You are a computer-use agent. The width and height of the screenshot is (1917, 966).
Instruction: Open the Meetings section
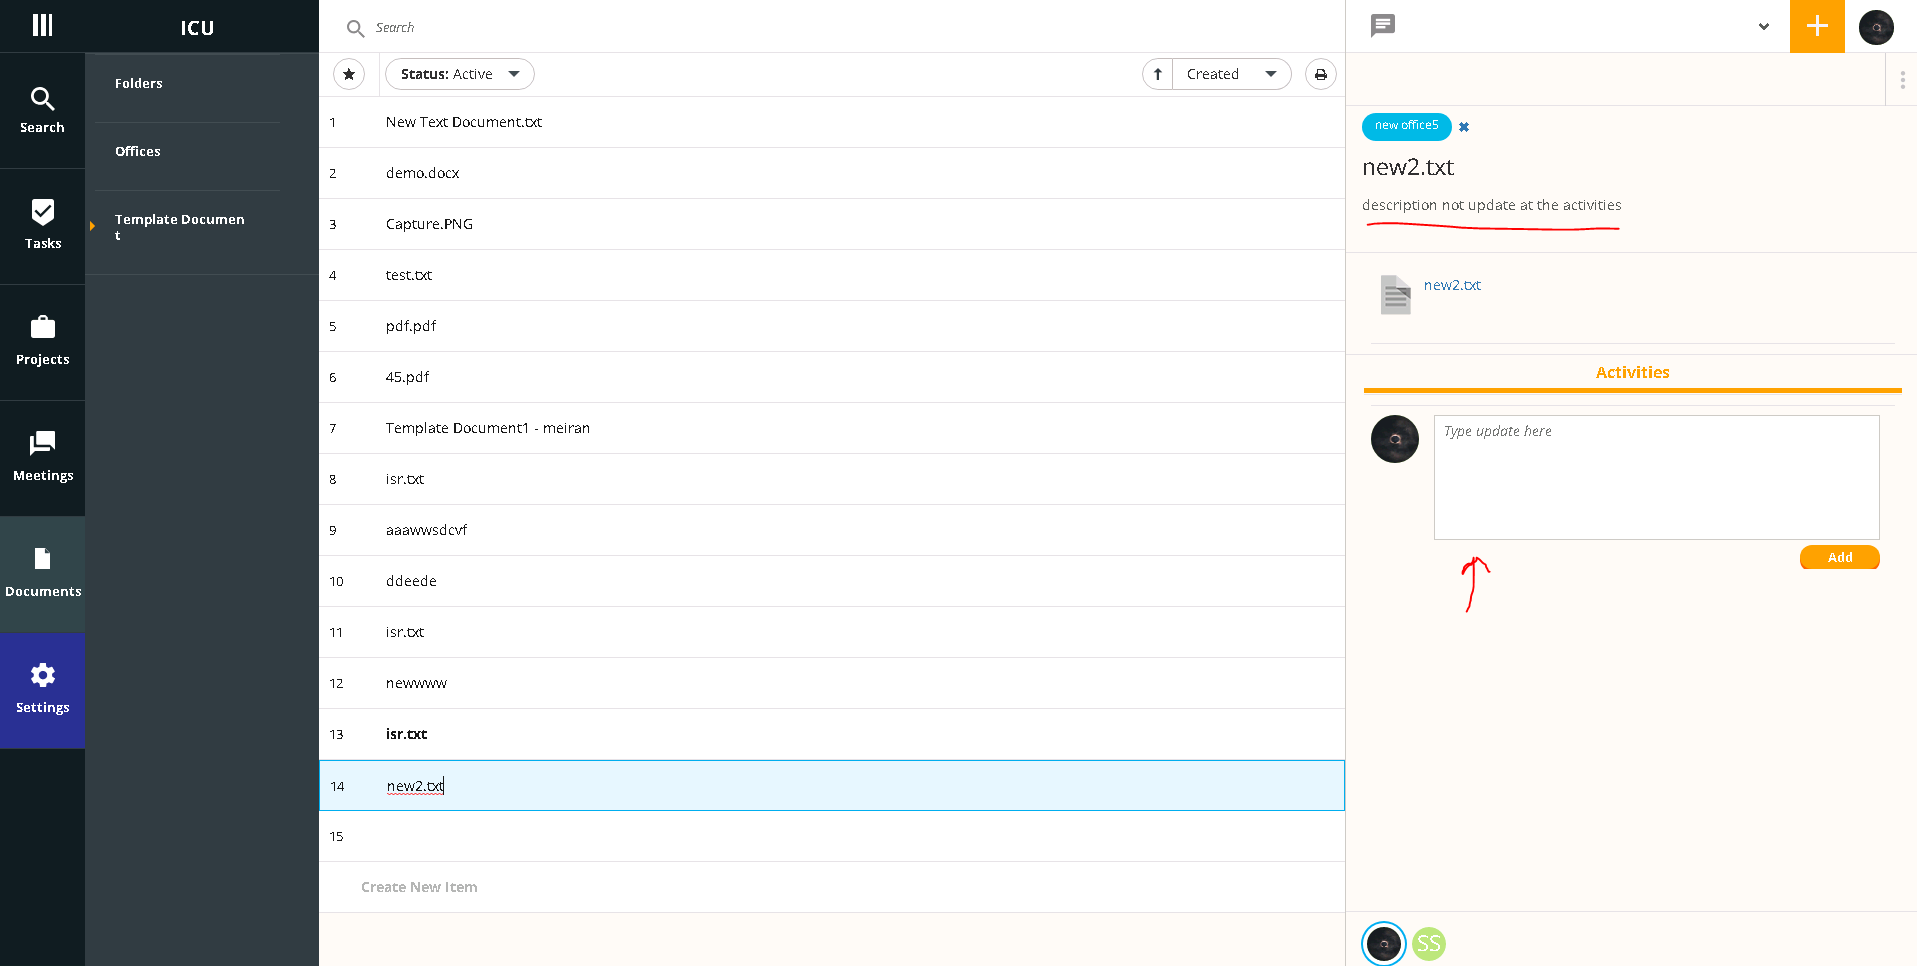tap(42, 457)
